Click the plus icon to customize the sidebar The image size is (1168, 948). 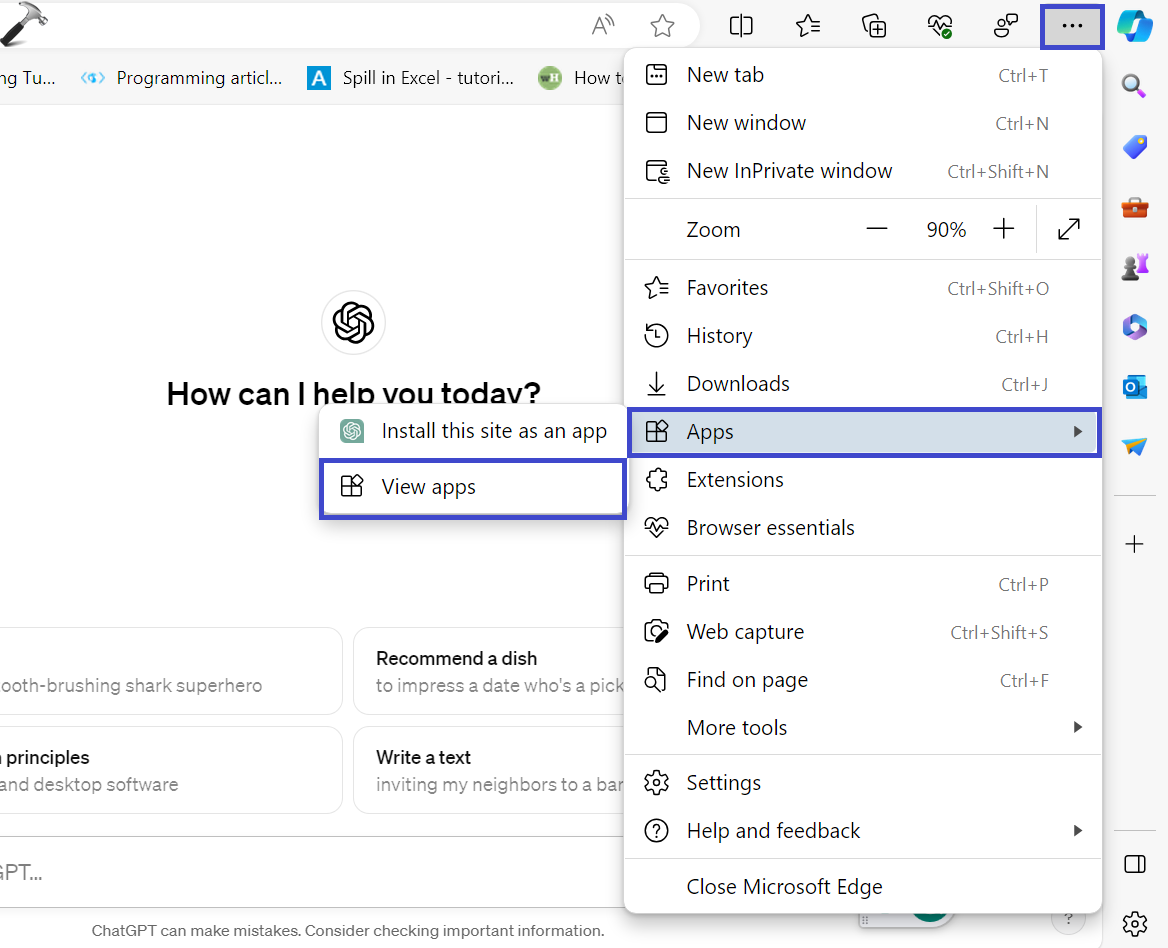pos(1134,544)
